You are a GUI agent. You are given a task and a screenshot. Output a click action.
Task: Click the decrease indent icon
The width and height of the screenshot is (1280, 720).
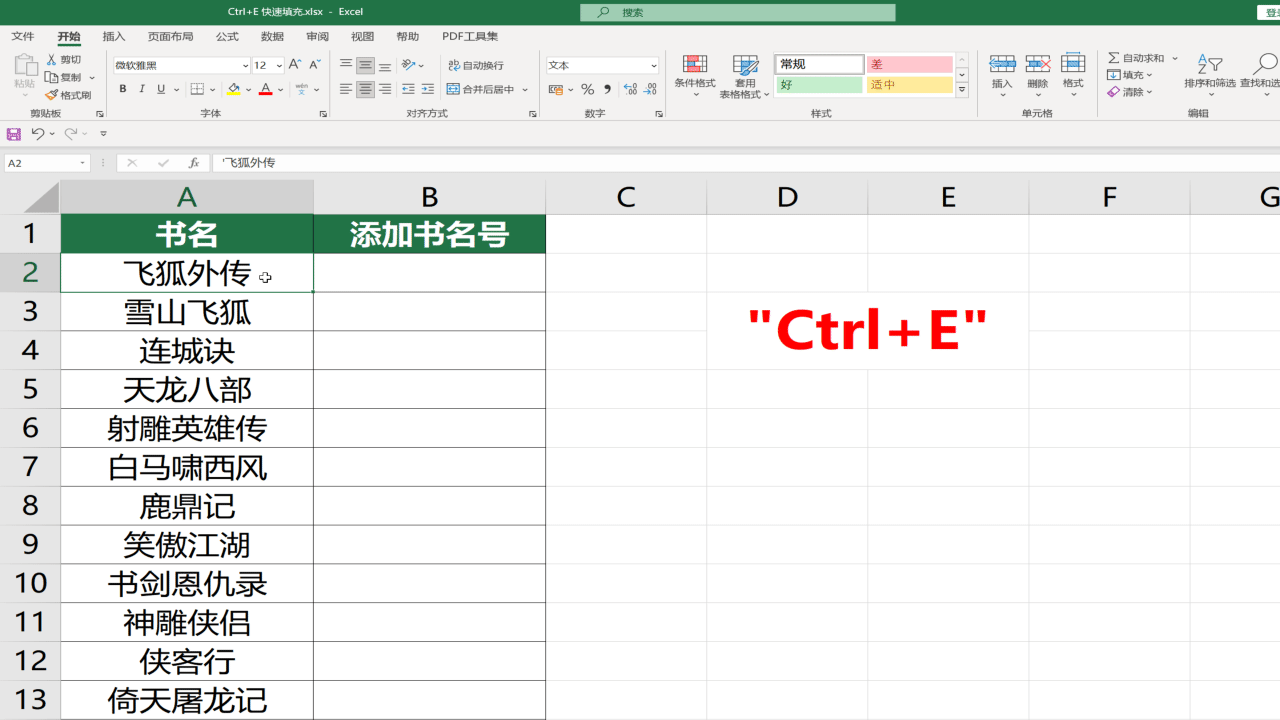(x=408, y=89)
